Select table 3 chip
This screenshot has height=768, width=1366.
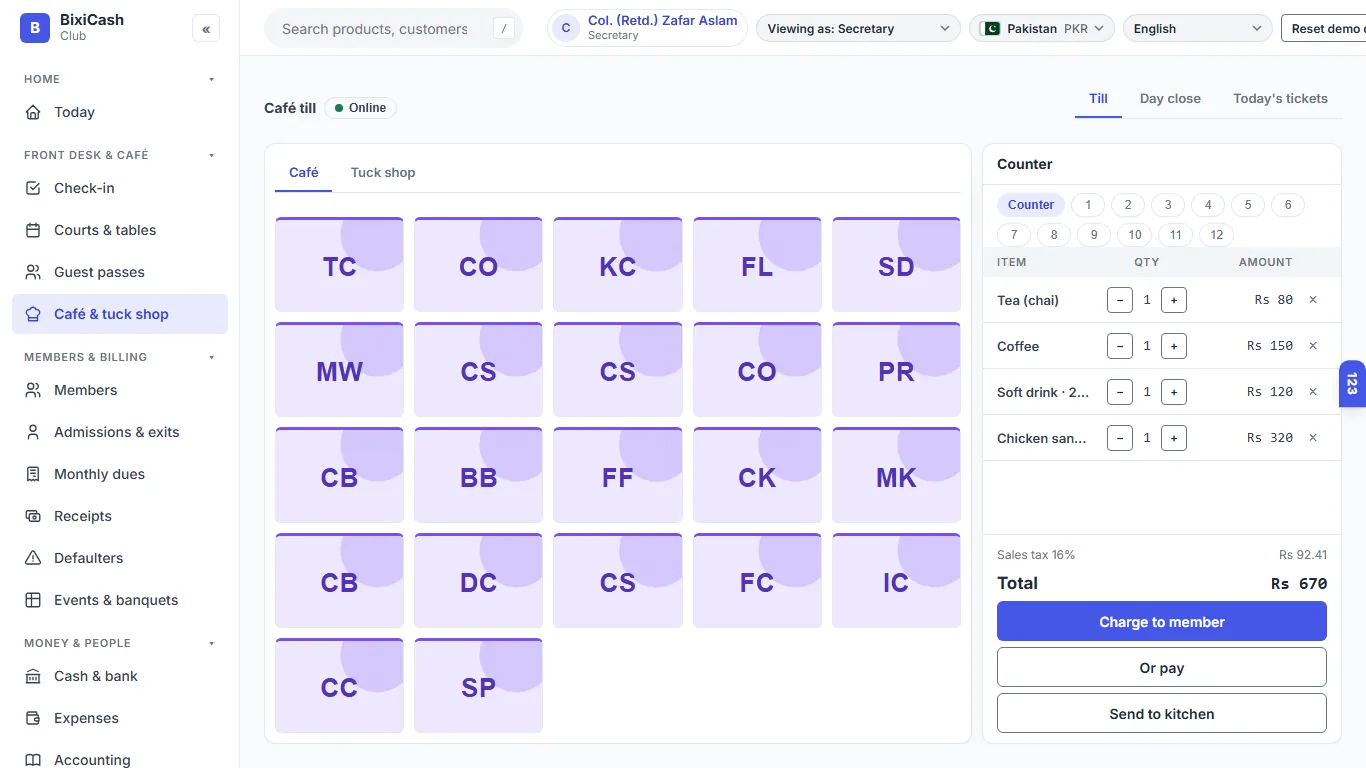[x=1168, y=205]
